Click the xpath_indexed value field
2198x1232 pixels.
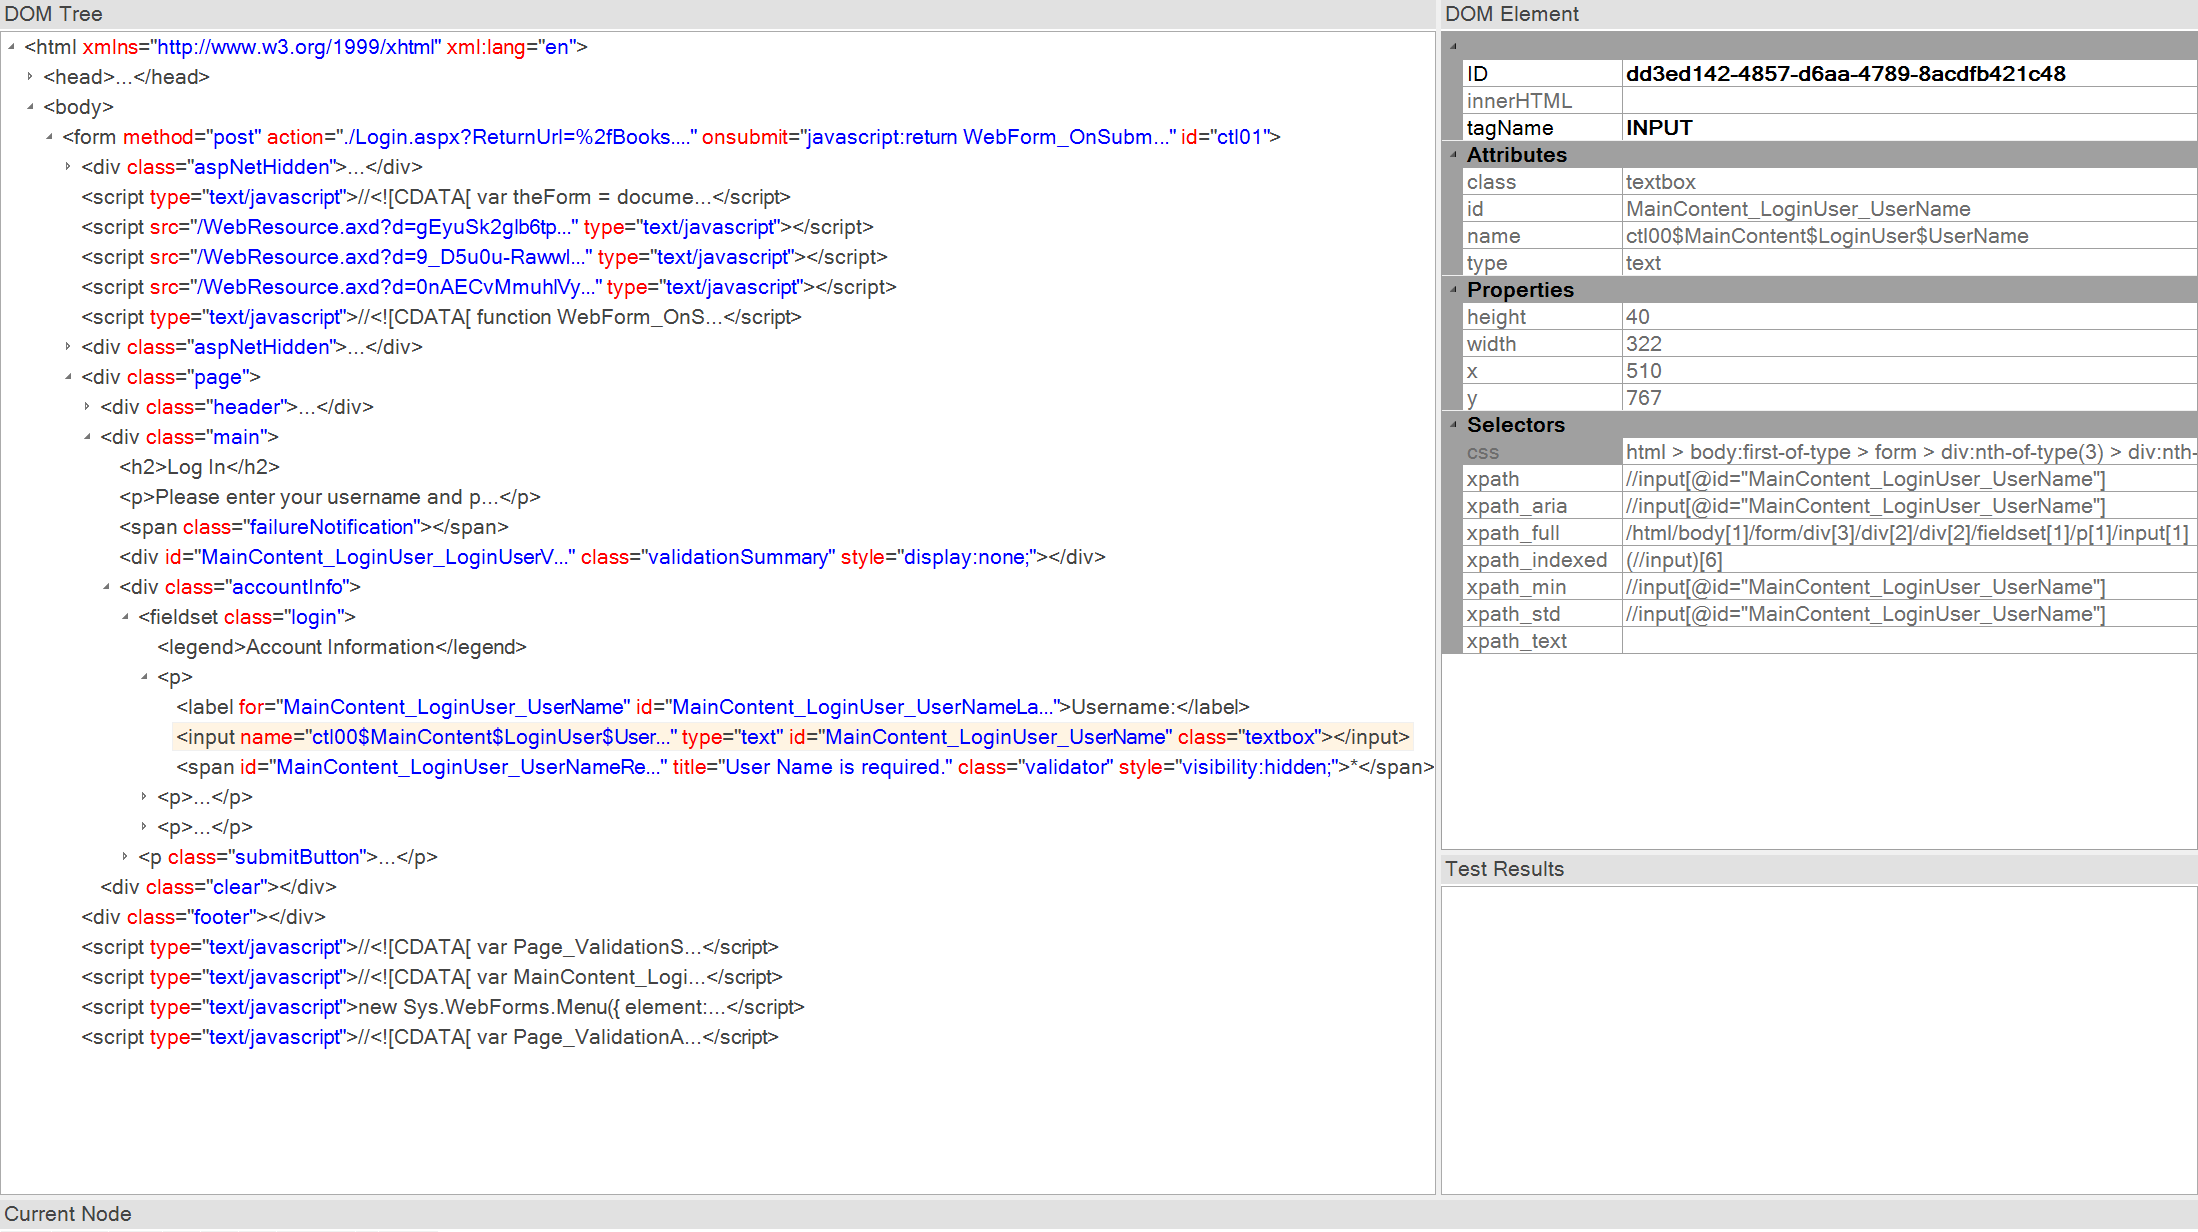pos(1906,560)
